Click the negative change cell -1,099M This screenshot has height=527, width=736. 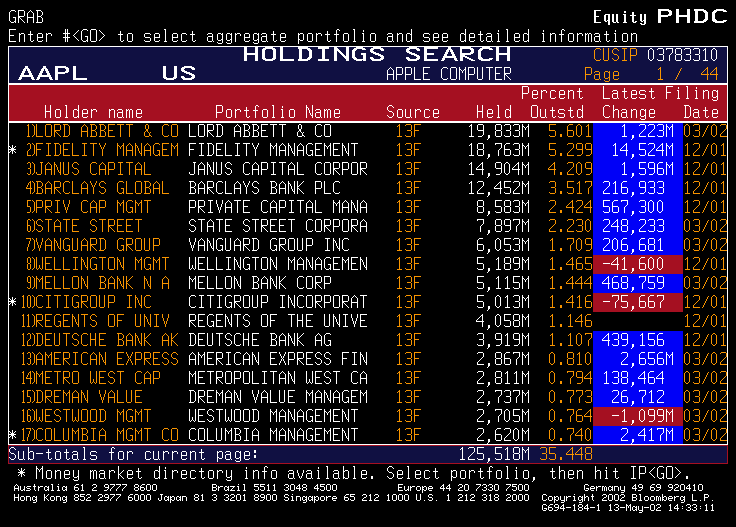pos(638,416)
